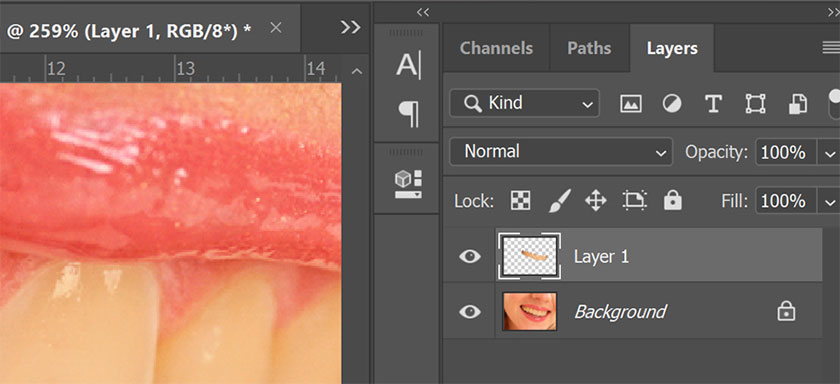Select Layer 1 thumbnail
Screen dimensions: 840x384
point(530,256)
